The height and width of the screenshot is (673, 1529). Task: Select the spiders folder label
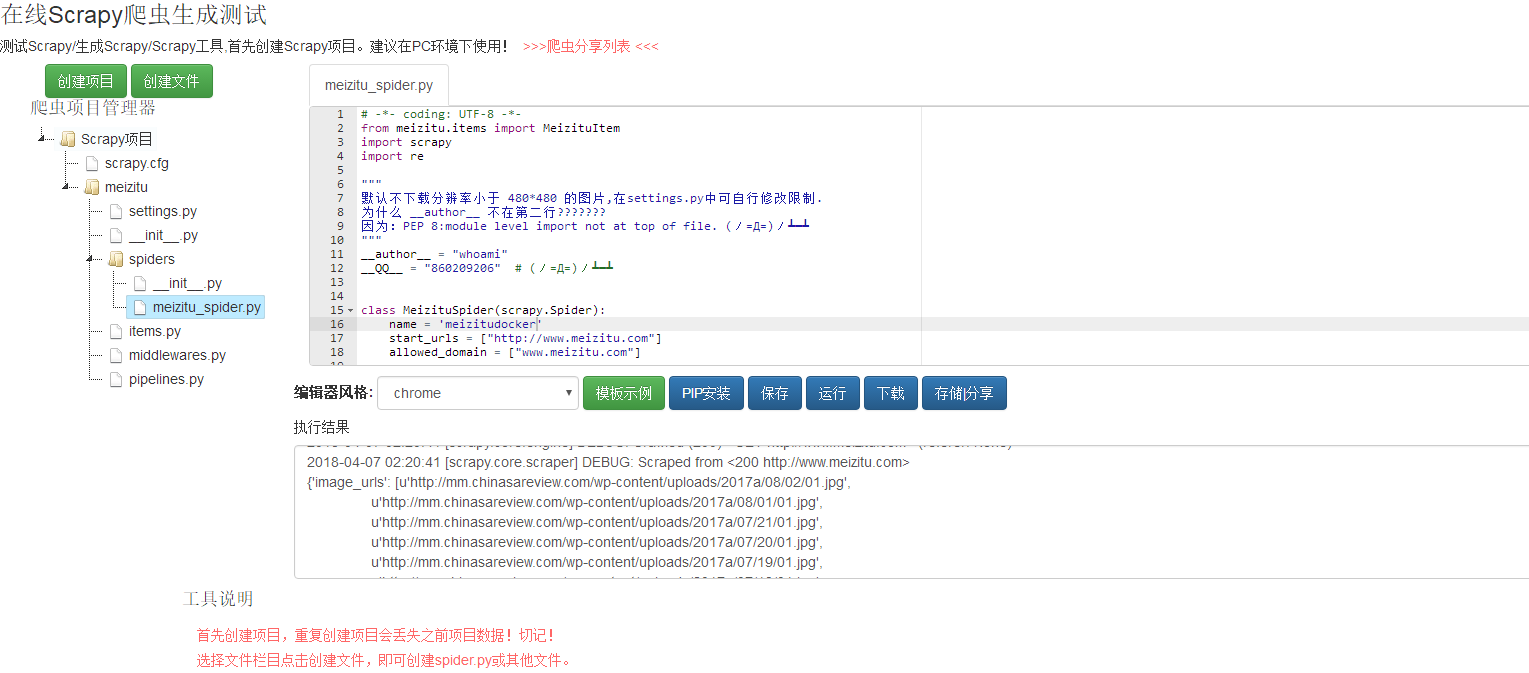tap(152, 259)
